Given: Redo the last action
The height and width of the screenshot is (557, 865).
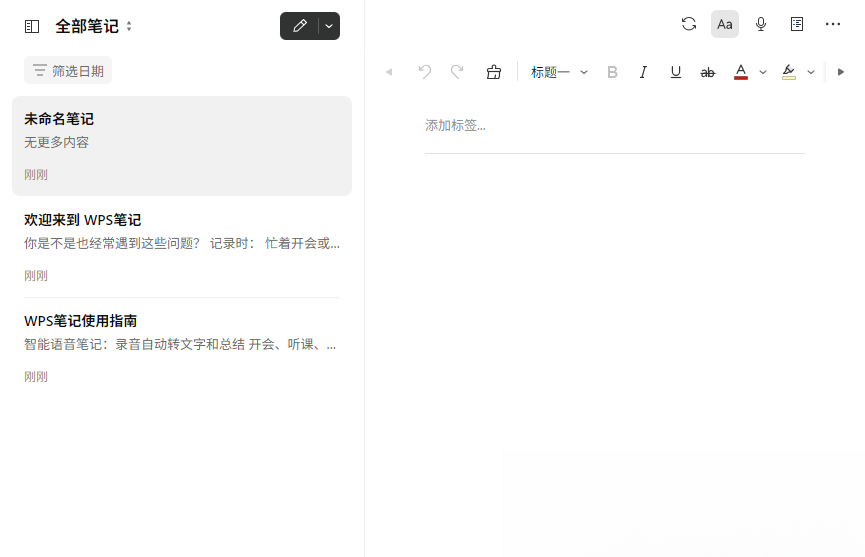Looking at the screenshot, I should (457, 72).
